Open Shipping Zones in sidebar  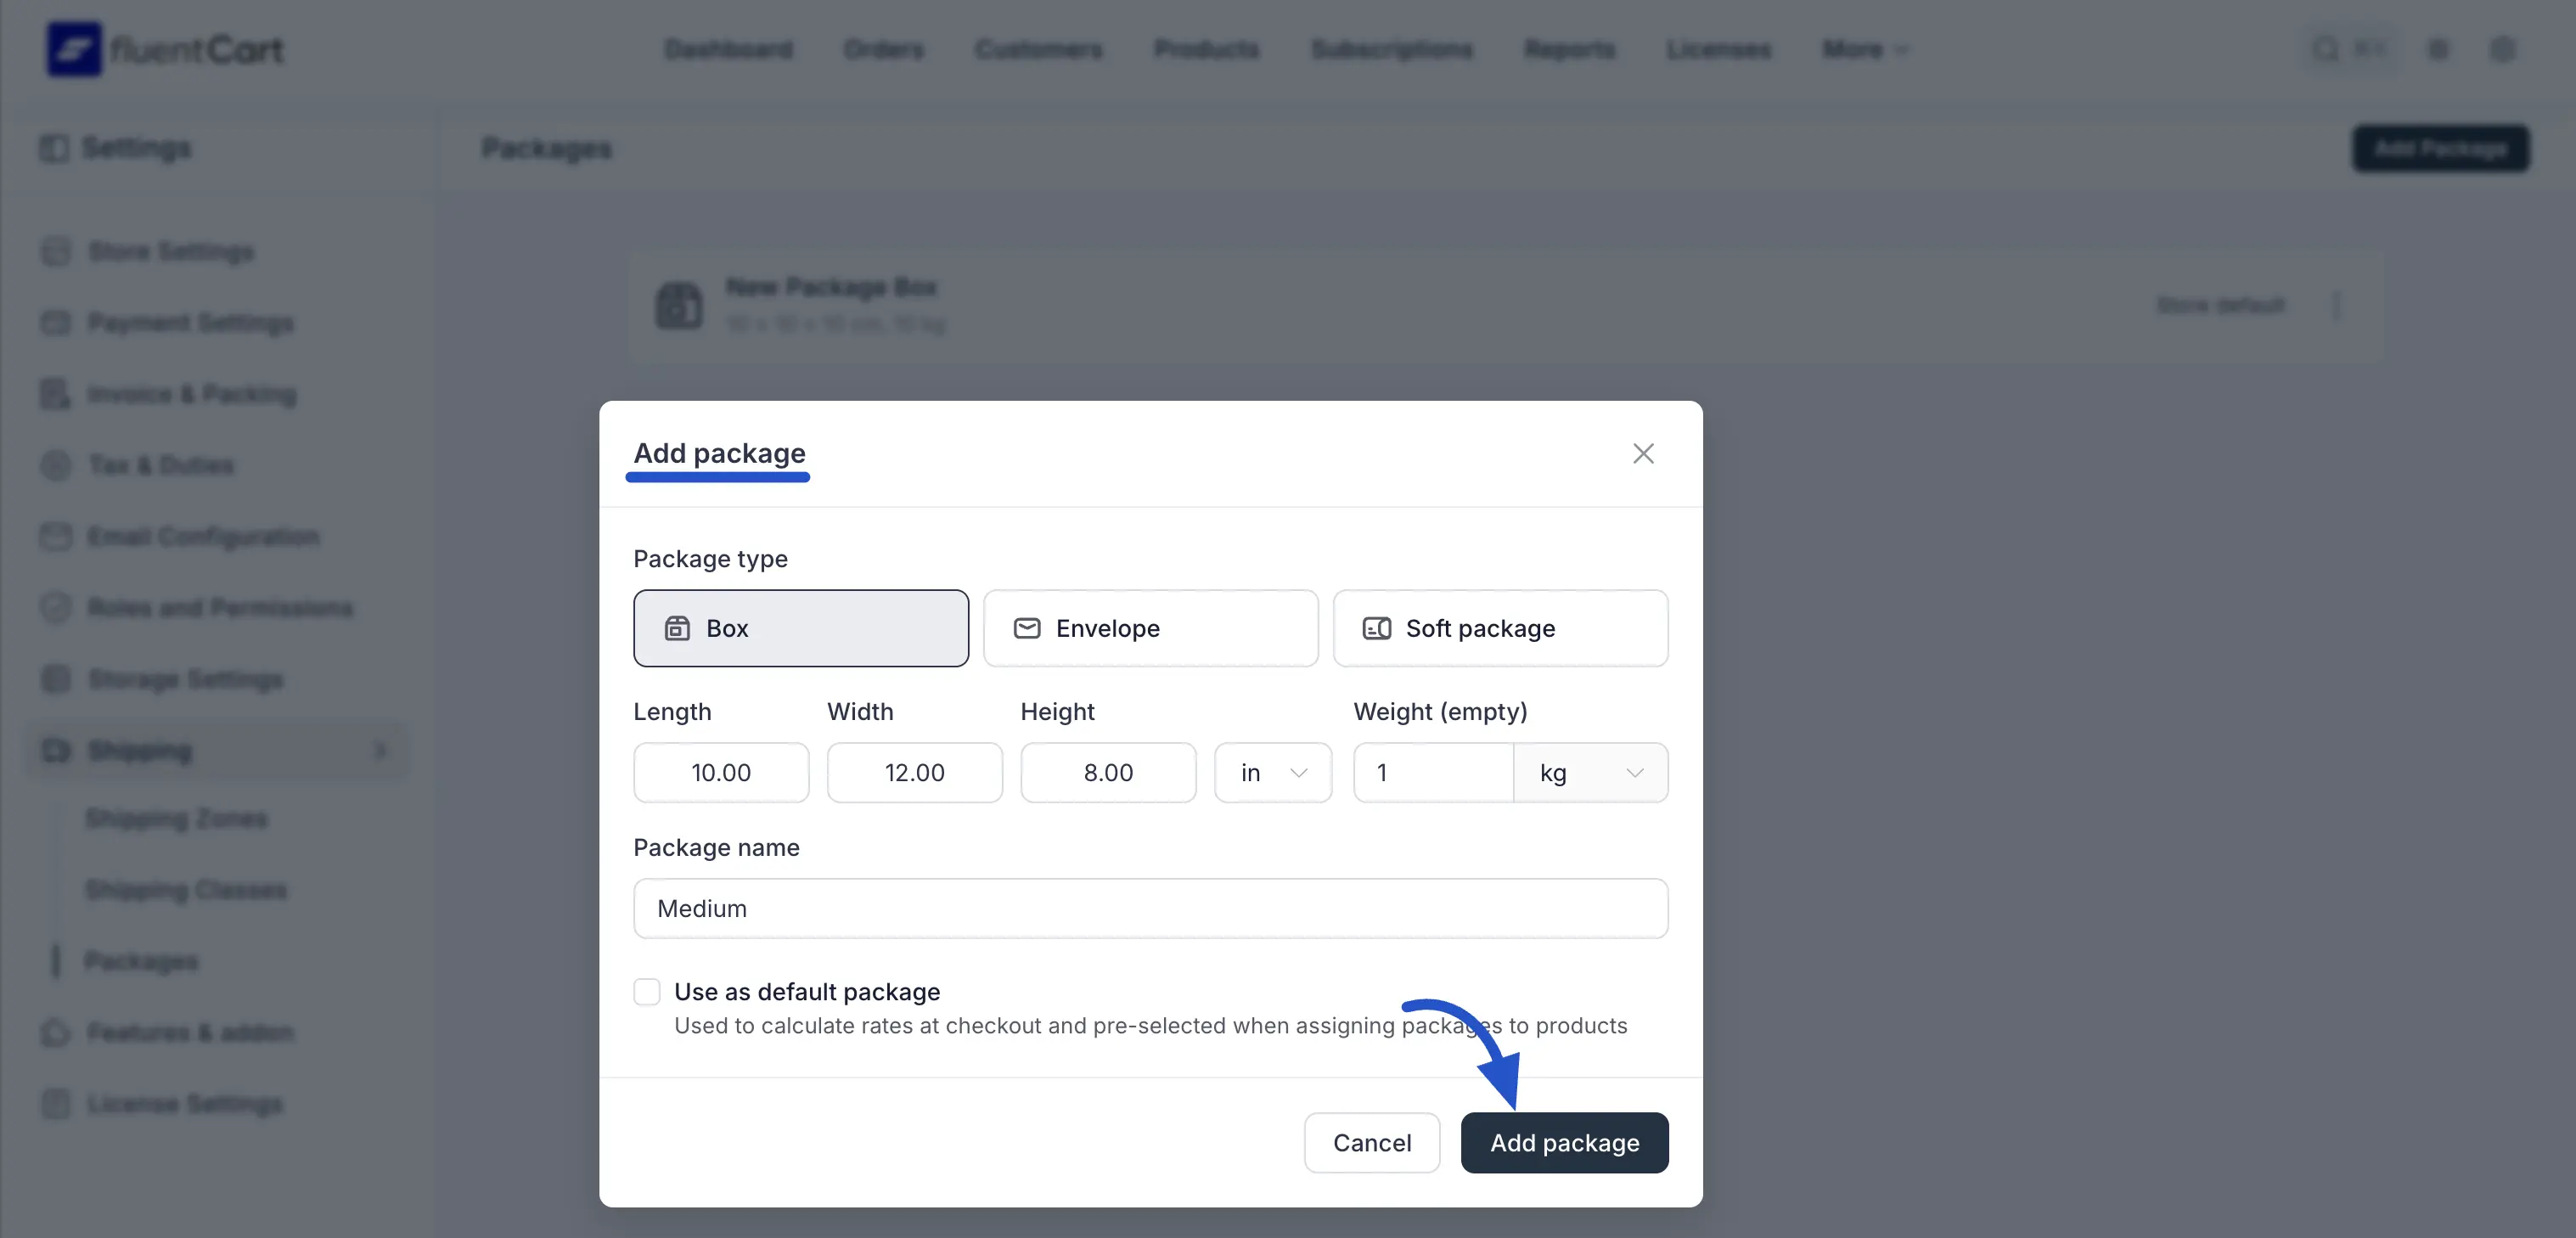pos(176,818)
